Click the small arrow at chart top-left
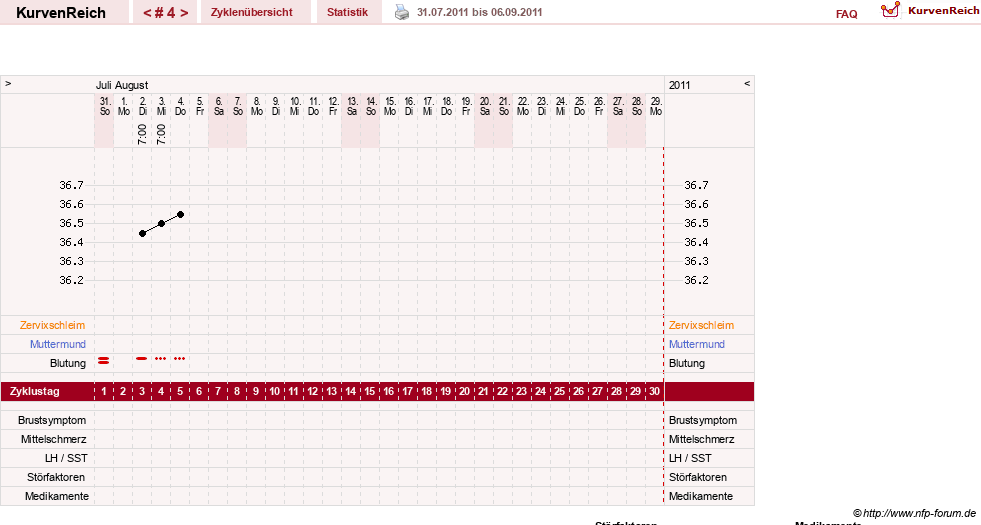This screenshot has width=981, height=525. click(x=8, y=83)
